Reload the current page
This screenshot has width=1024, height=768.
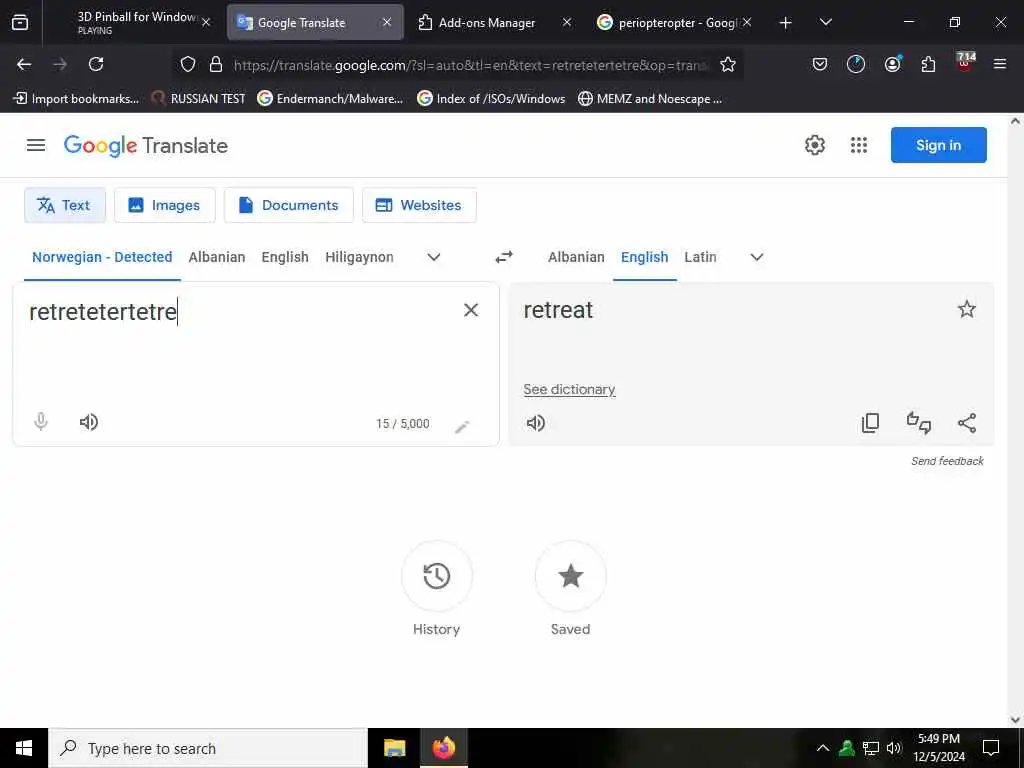[96, 64]
